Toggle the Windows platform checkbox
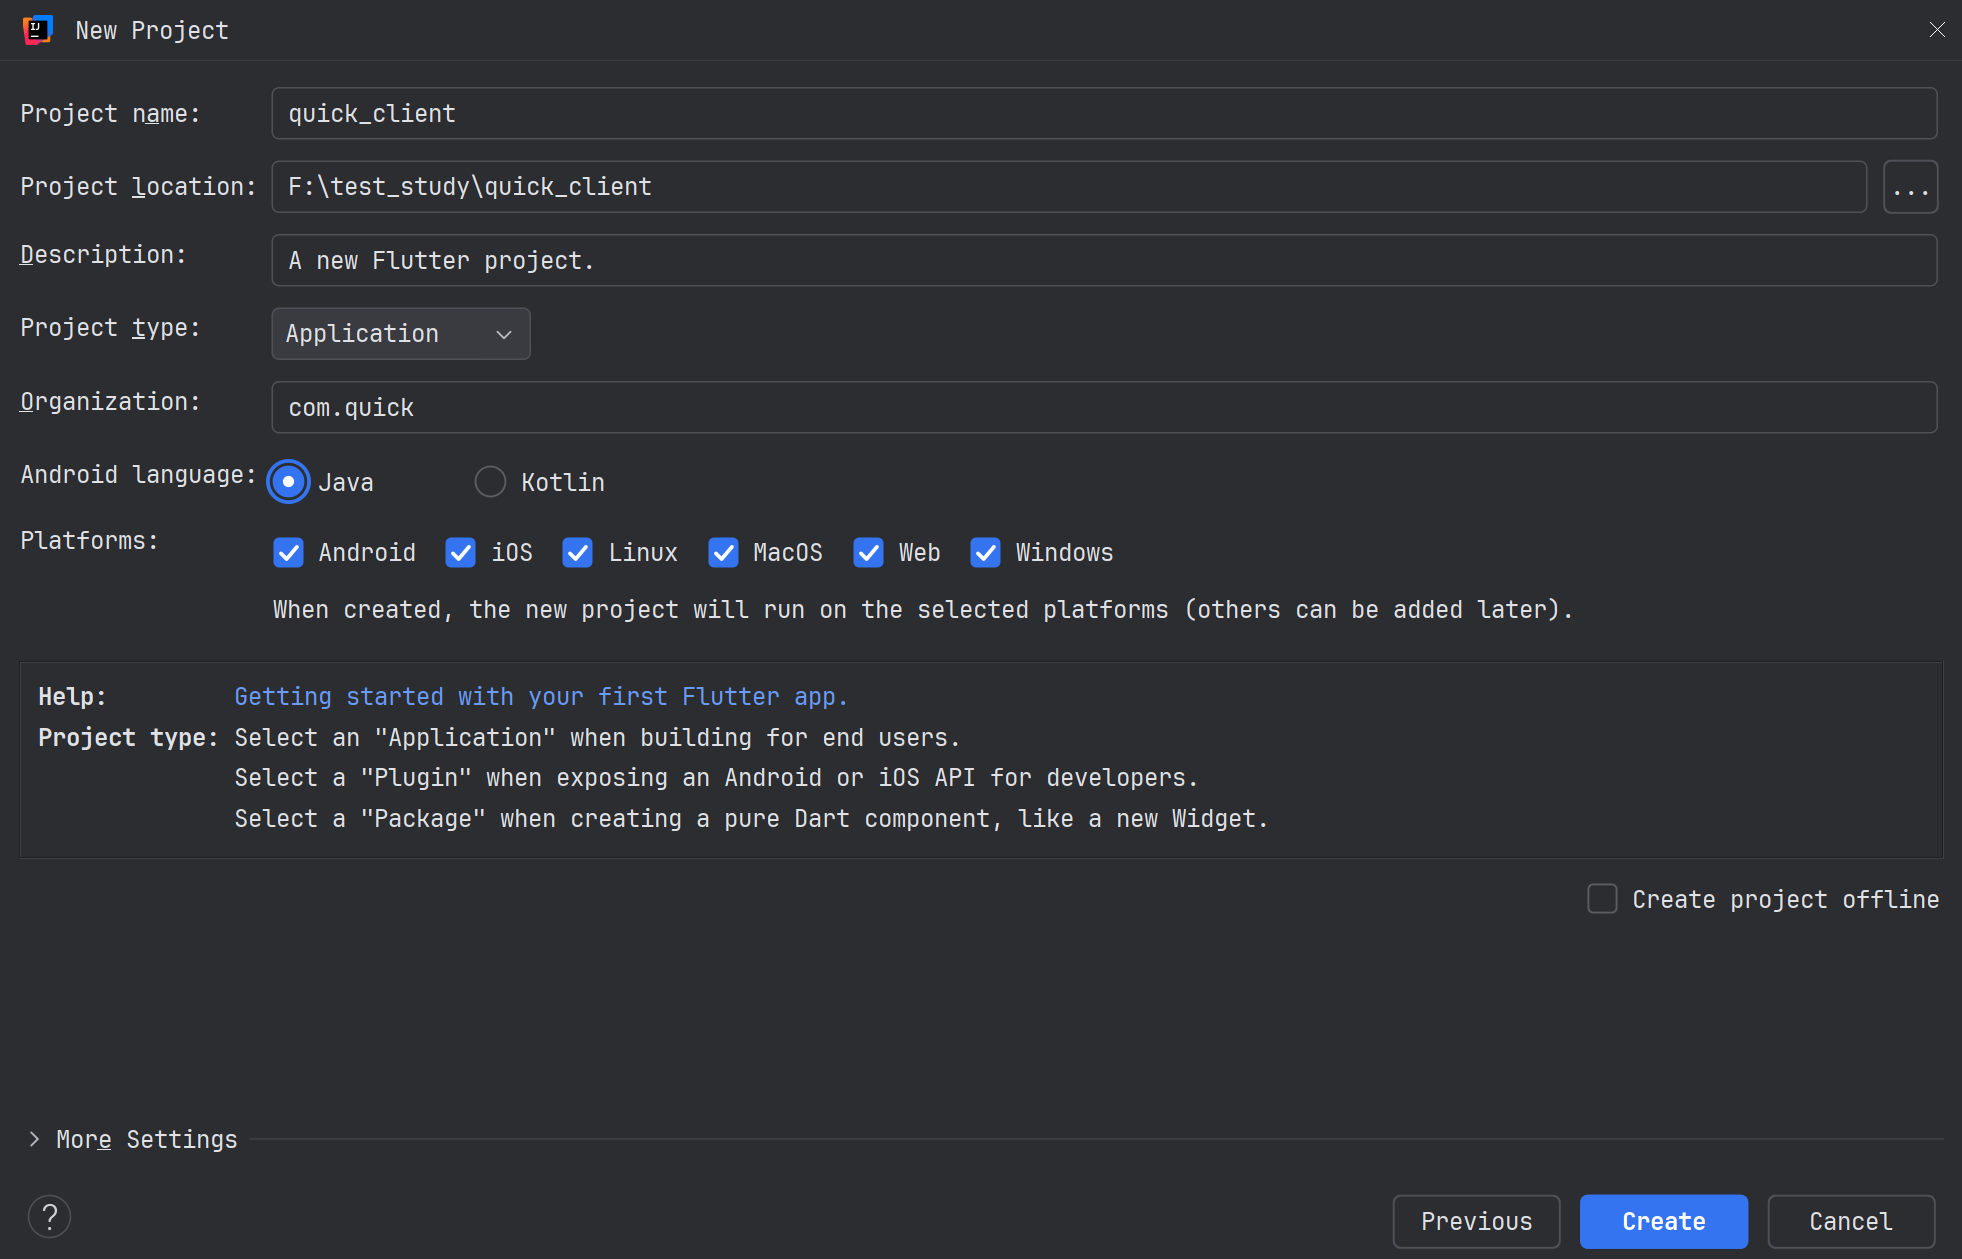 click(985, 552)
